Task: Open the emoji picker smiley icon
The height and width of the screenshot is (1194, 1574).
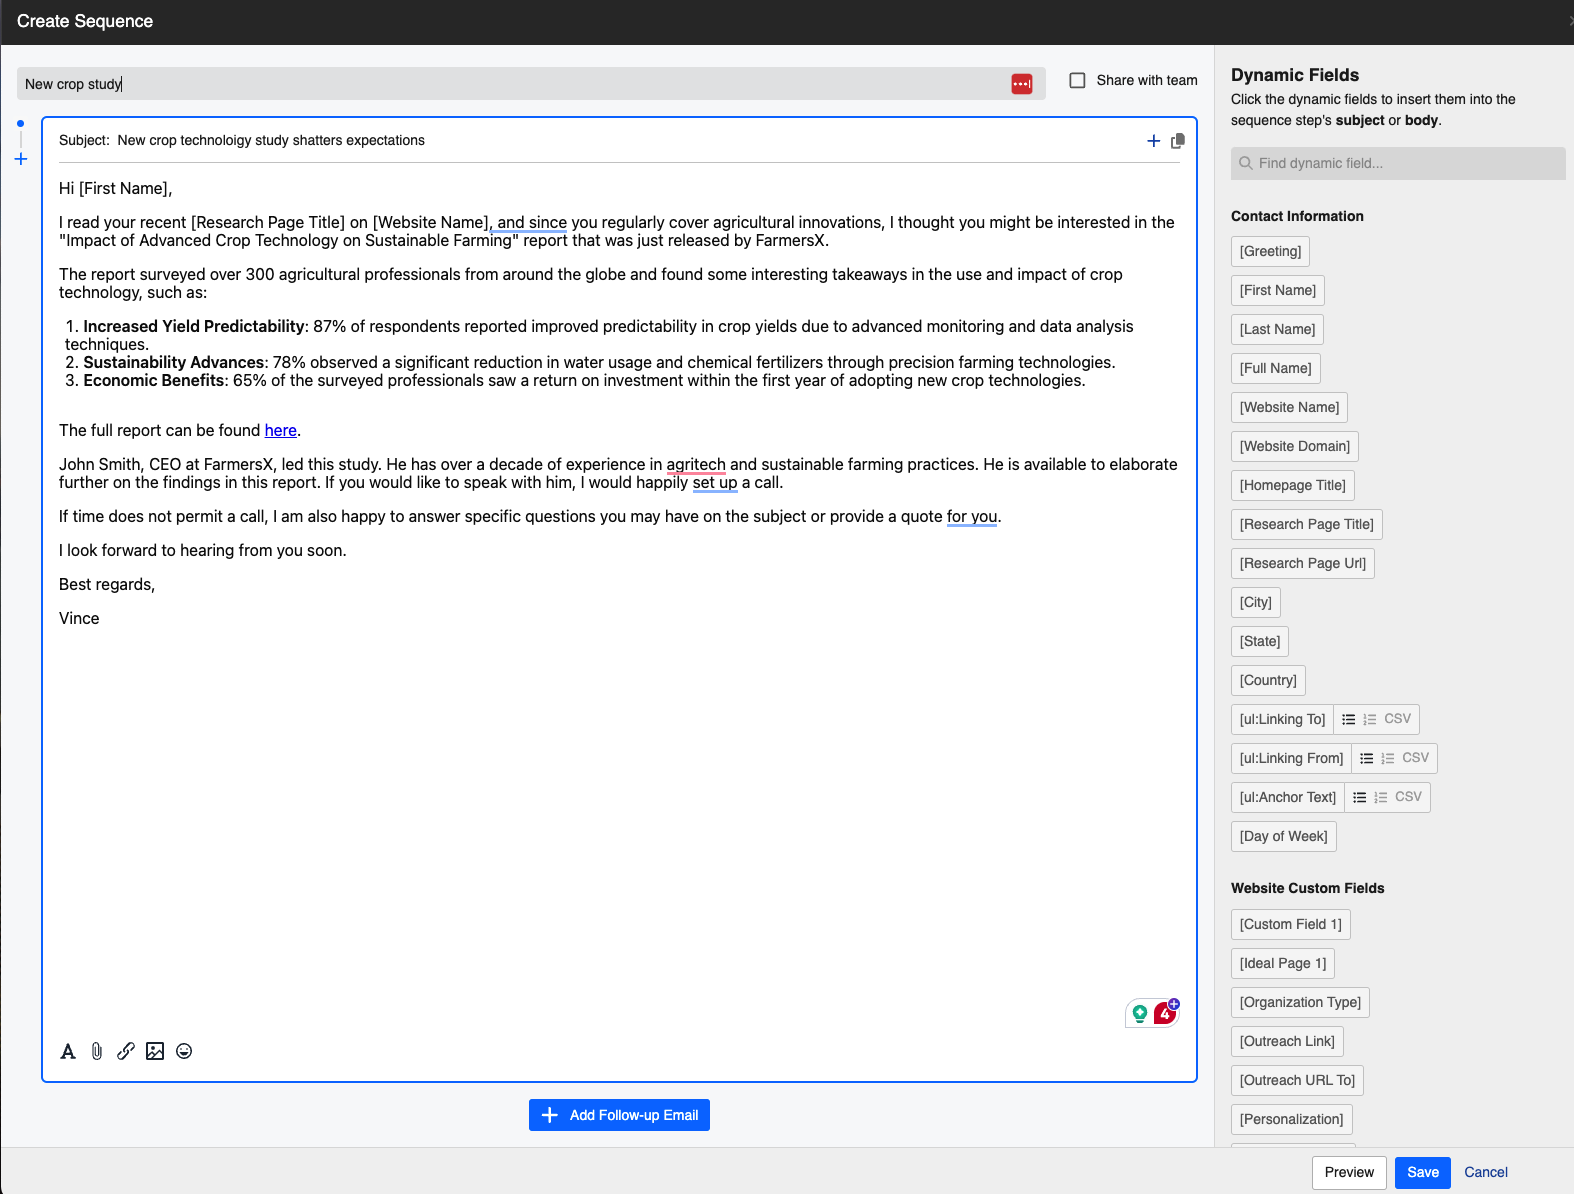Action: point(184,1051)
